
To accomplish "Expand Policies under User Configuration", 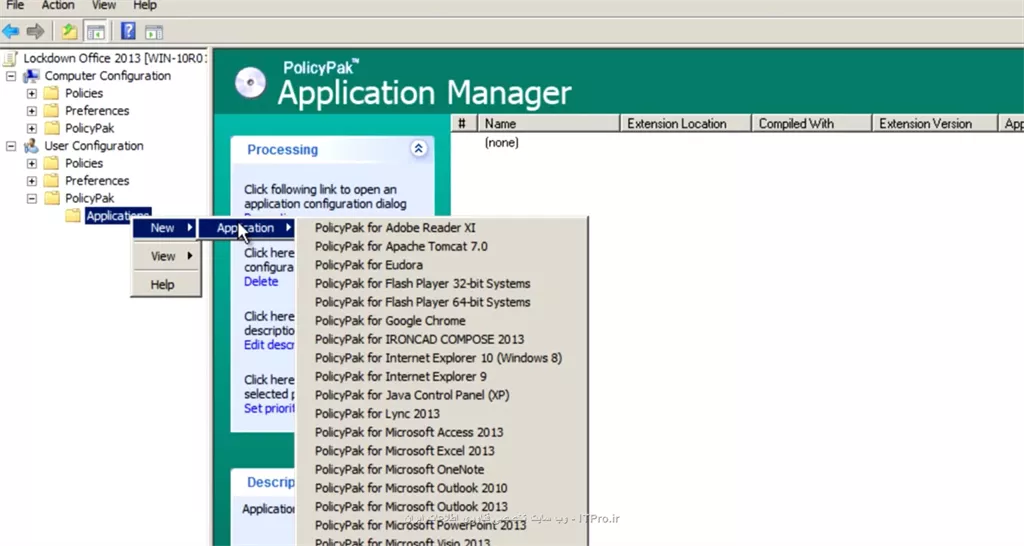I will pyautogui.click(x=31, y=163).
